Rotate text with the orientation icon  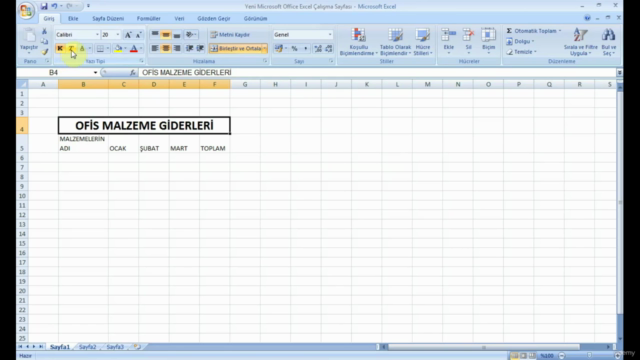click(x=189, y=35)
